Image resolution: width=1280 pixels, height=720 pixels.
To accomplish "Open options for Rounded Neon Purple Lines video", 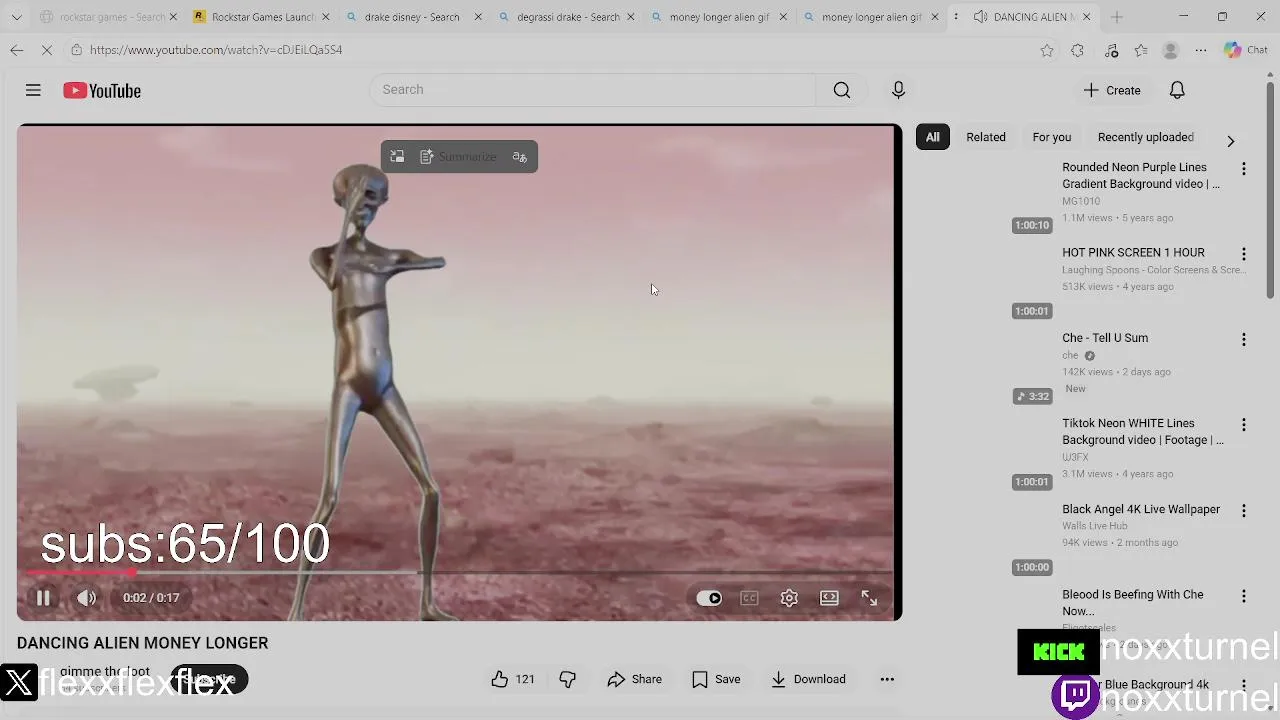I will [1243, 169].
